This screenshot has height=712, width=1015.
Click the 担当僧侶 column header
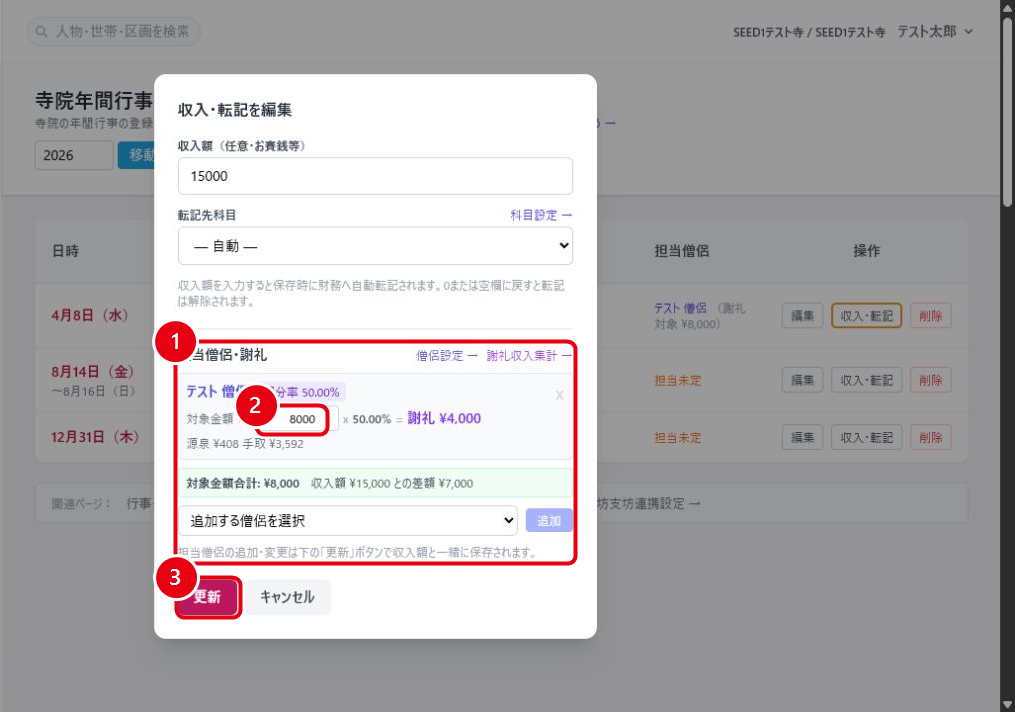pyautogui.click(x=682, y=251)
